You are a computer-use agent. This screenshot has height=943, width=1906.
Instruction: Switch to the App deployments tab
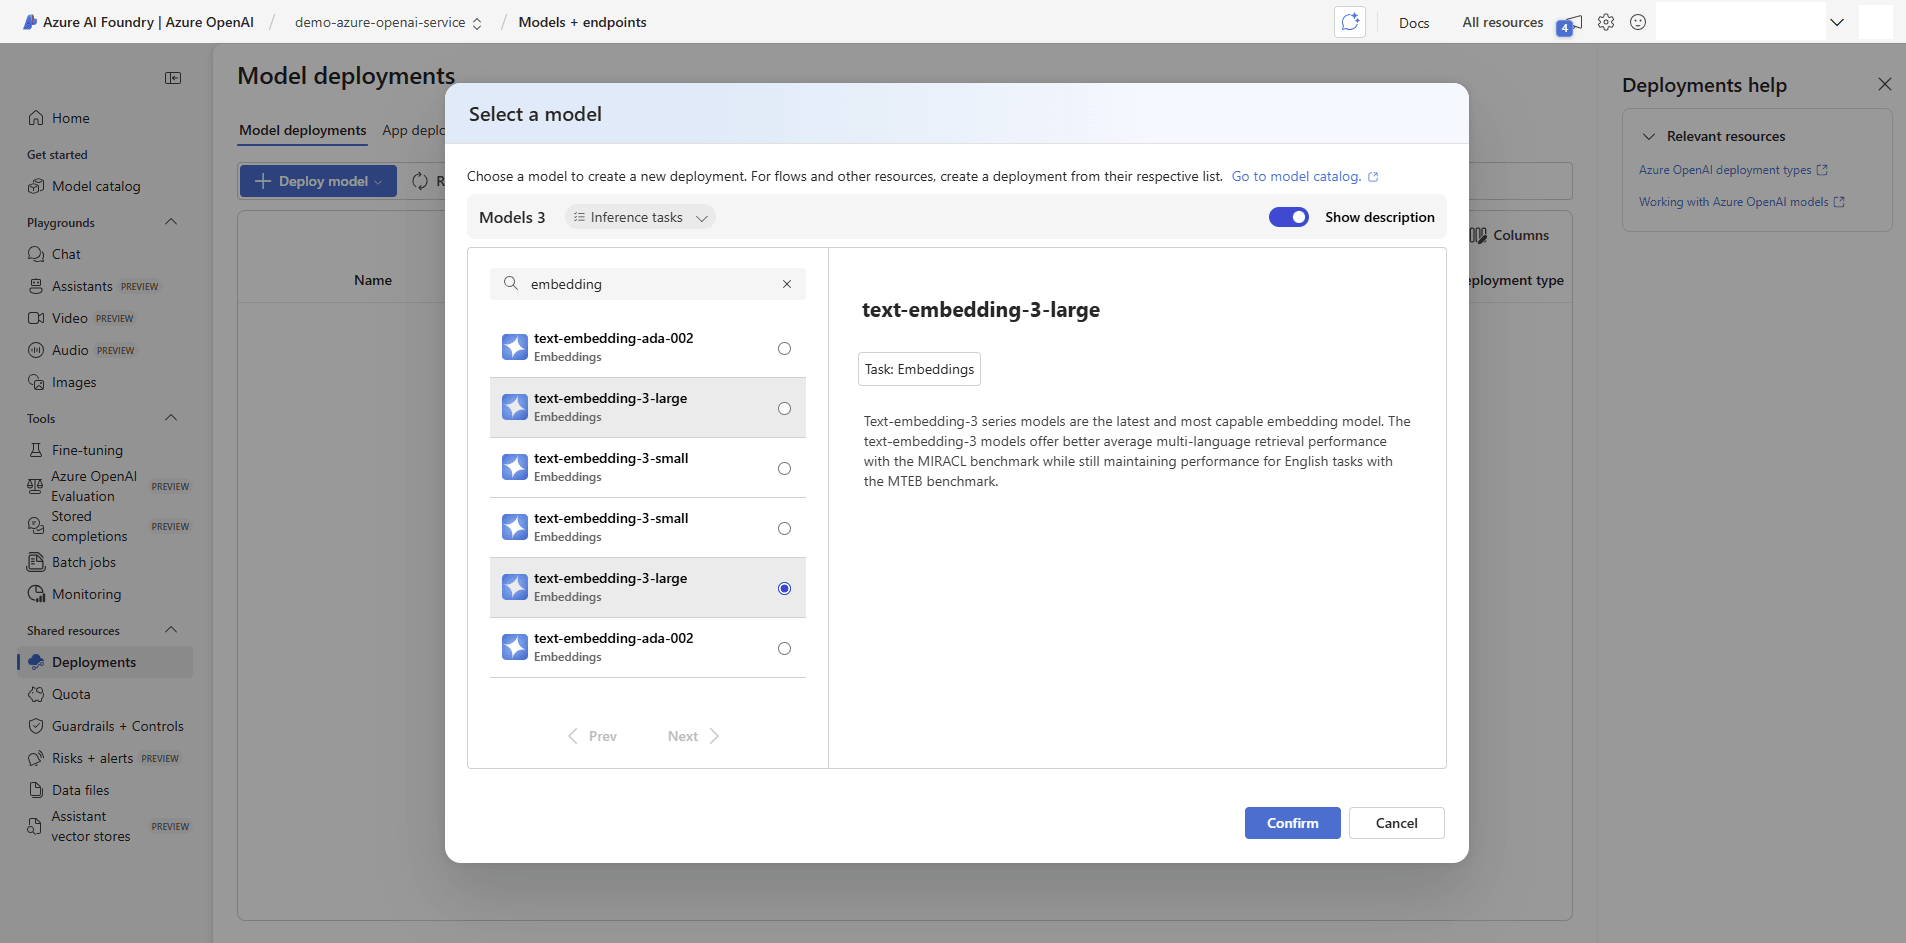click(414, 130)
